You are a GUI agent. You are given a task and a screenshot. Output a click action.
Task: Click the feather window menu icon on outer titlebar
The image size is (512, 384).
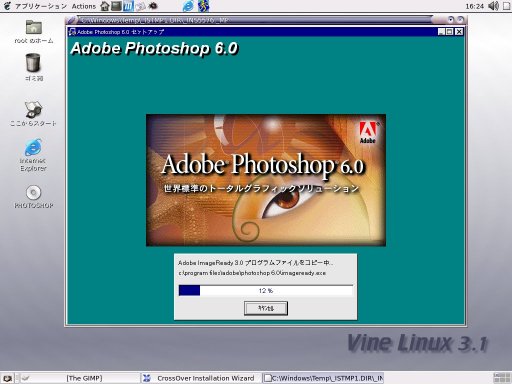pos(72,20)
